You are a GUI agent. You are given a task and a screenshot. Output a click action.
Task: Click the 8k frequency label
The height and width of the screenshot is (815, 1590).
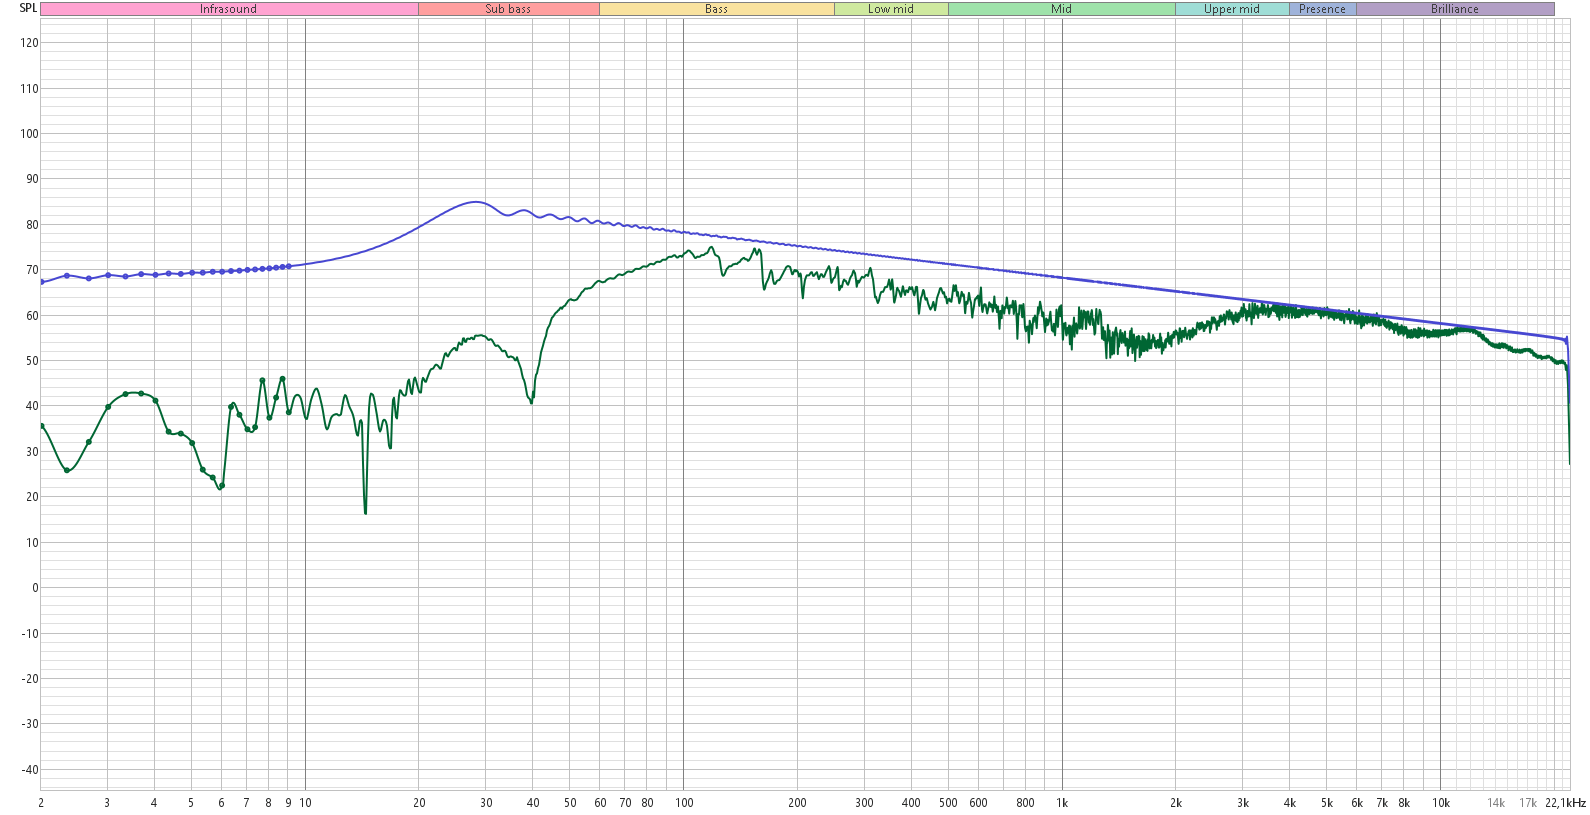click(x=1404, y=803)
